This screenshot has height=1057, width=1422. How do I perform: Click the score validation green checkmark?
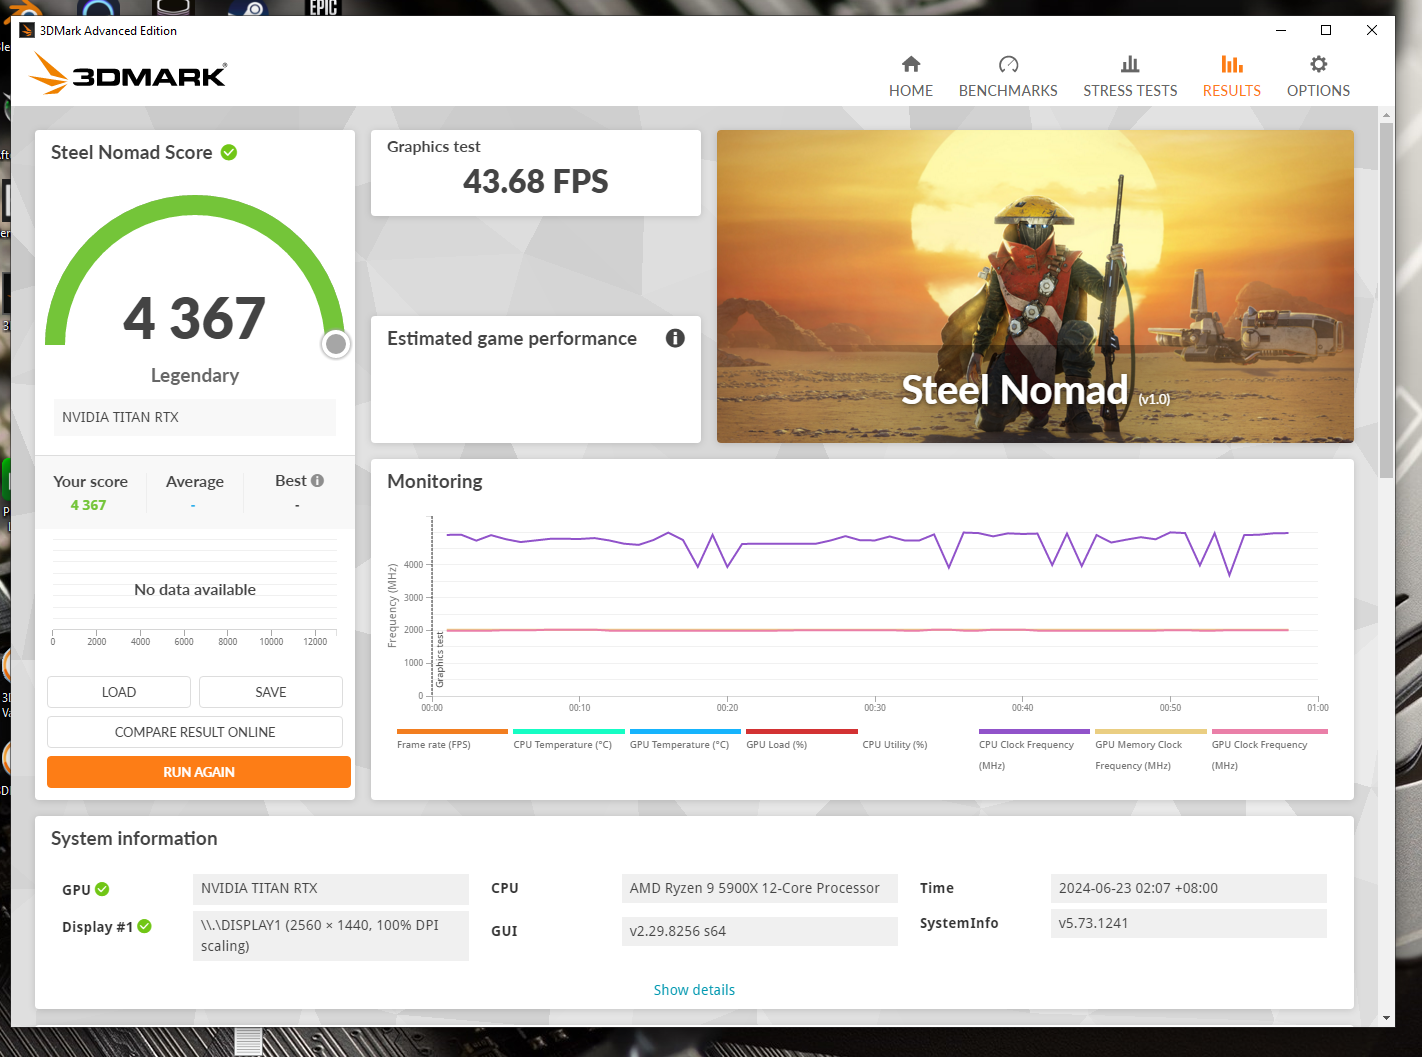tap(229, 152)
